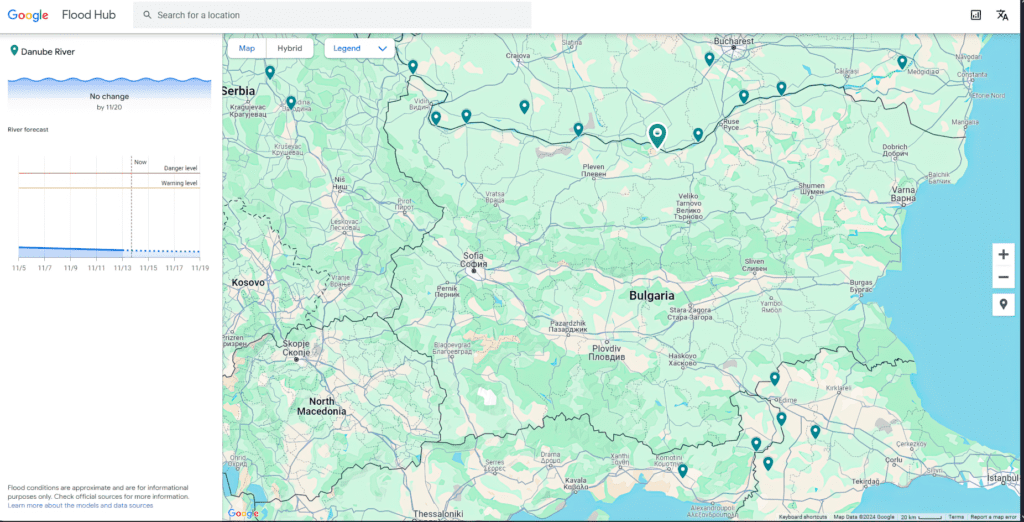Open the Terms link on map footer
1024x522 pixels.
click(x=956, y=517)
